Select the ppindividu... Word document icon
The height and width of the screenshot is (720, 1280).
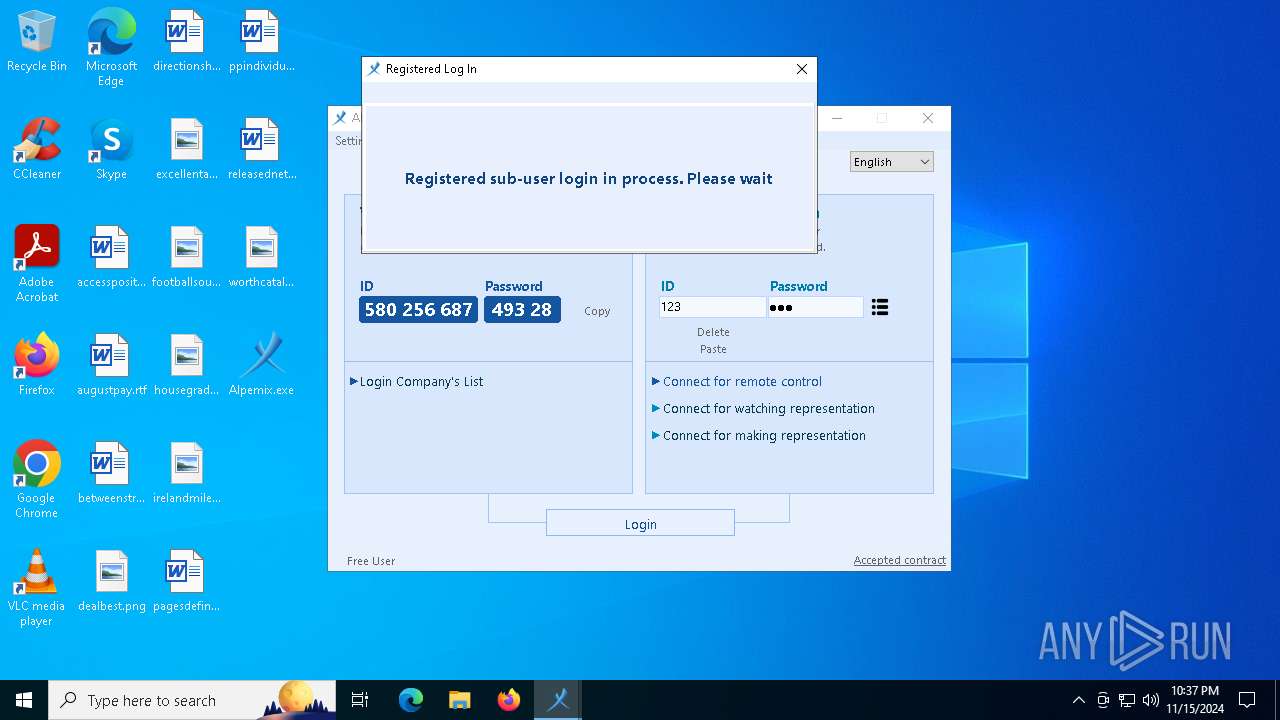(261, 41)
